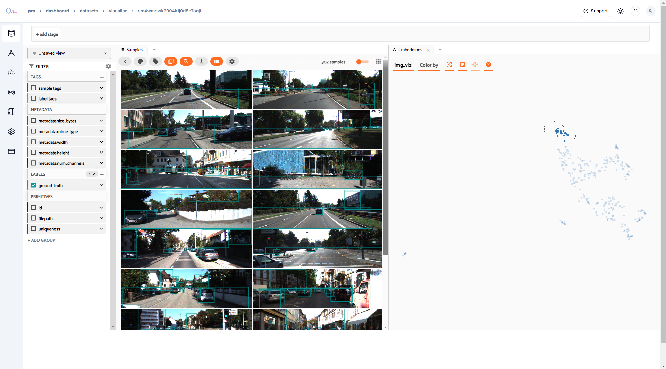
Task: Open thumbnail with curved white wall
Action: click(186, 209)
